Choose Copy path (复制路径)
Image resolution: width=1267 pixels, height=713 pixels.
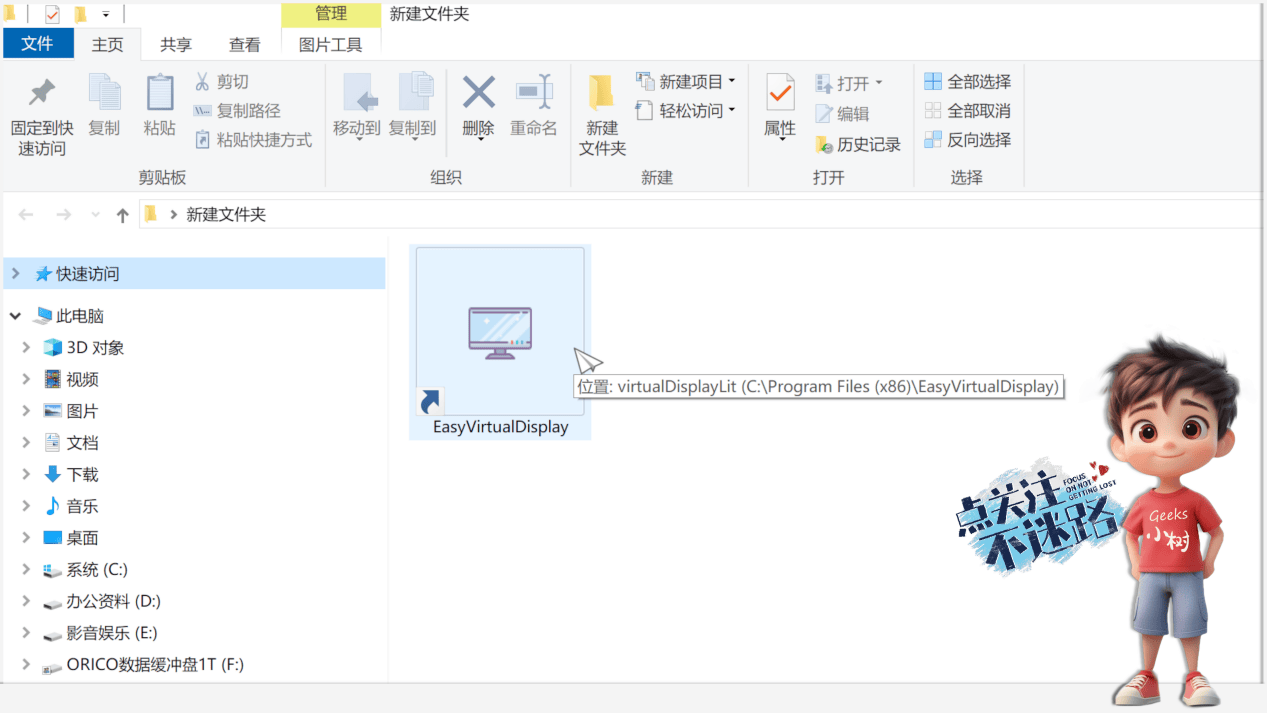point(237,111)
